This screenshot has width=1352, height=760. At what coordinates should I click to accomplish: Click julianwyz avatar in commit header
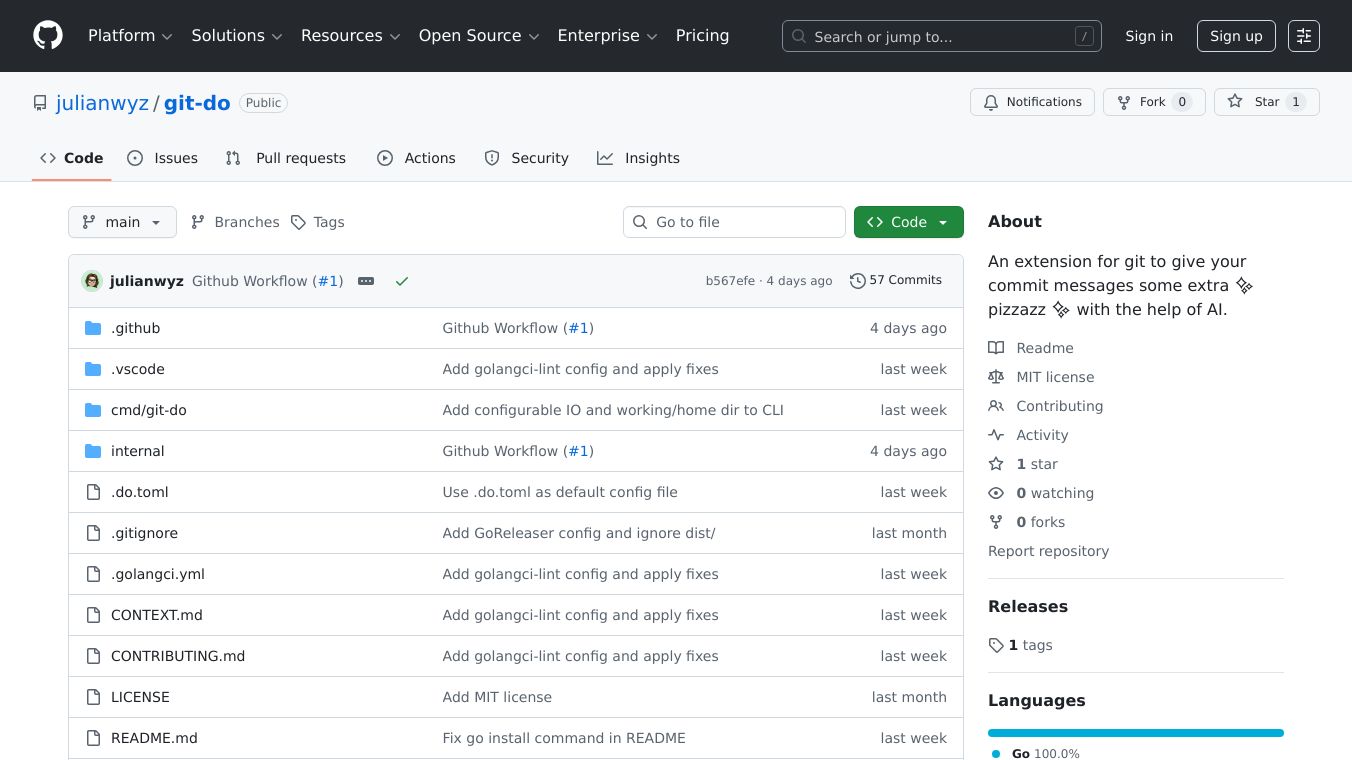coord(92,281)
